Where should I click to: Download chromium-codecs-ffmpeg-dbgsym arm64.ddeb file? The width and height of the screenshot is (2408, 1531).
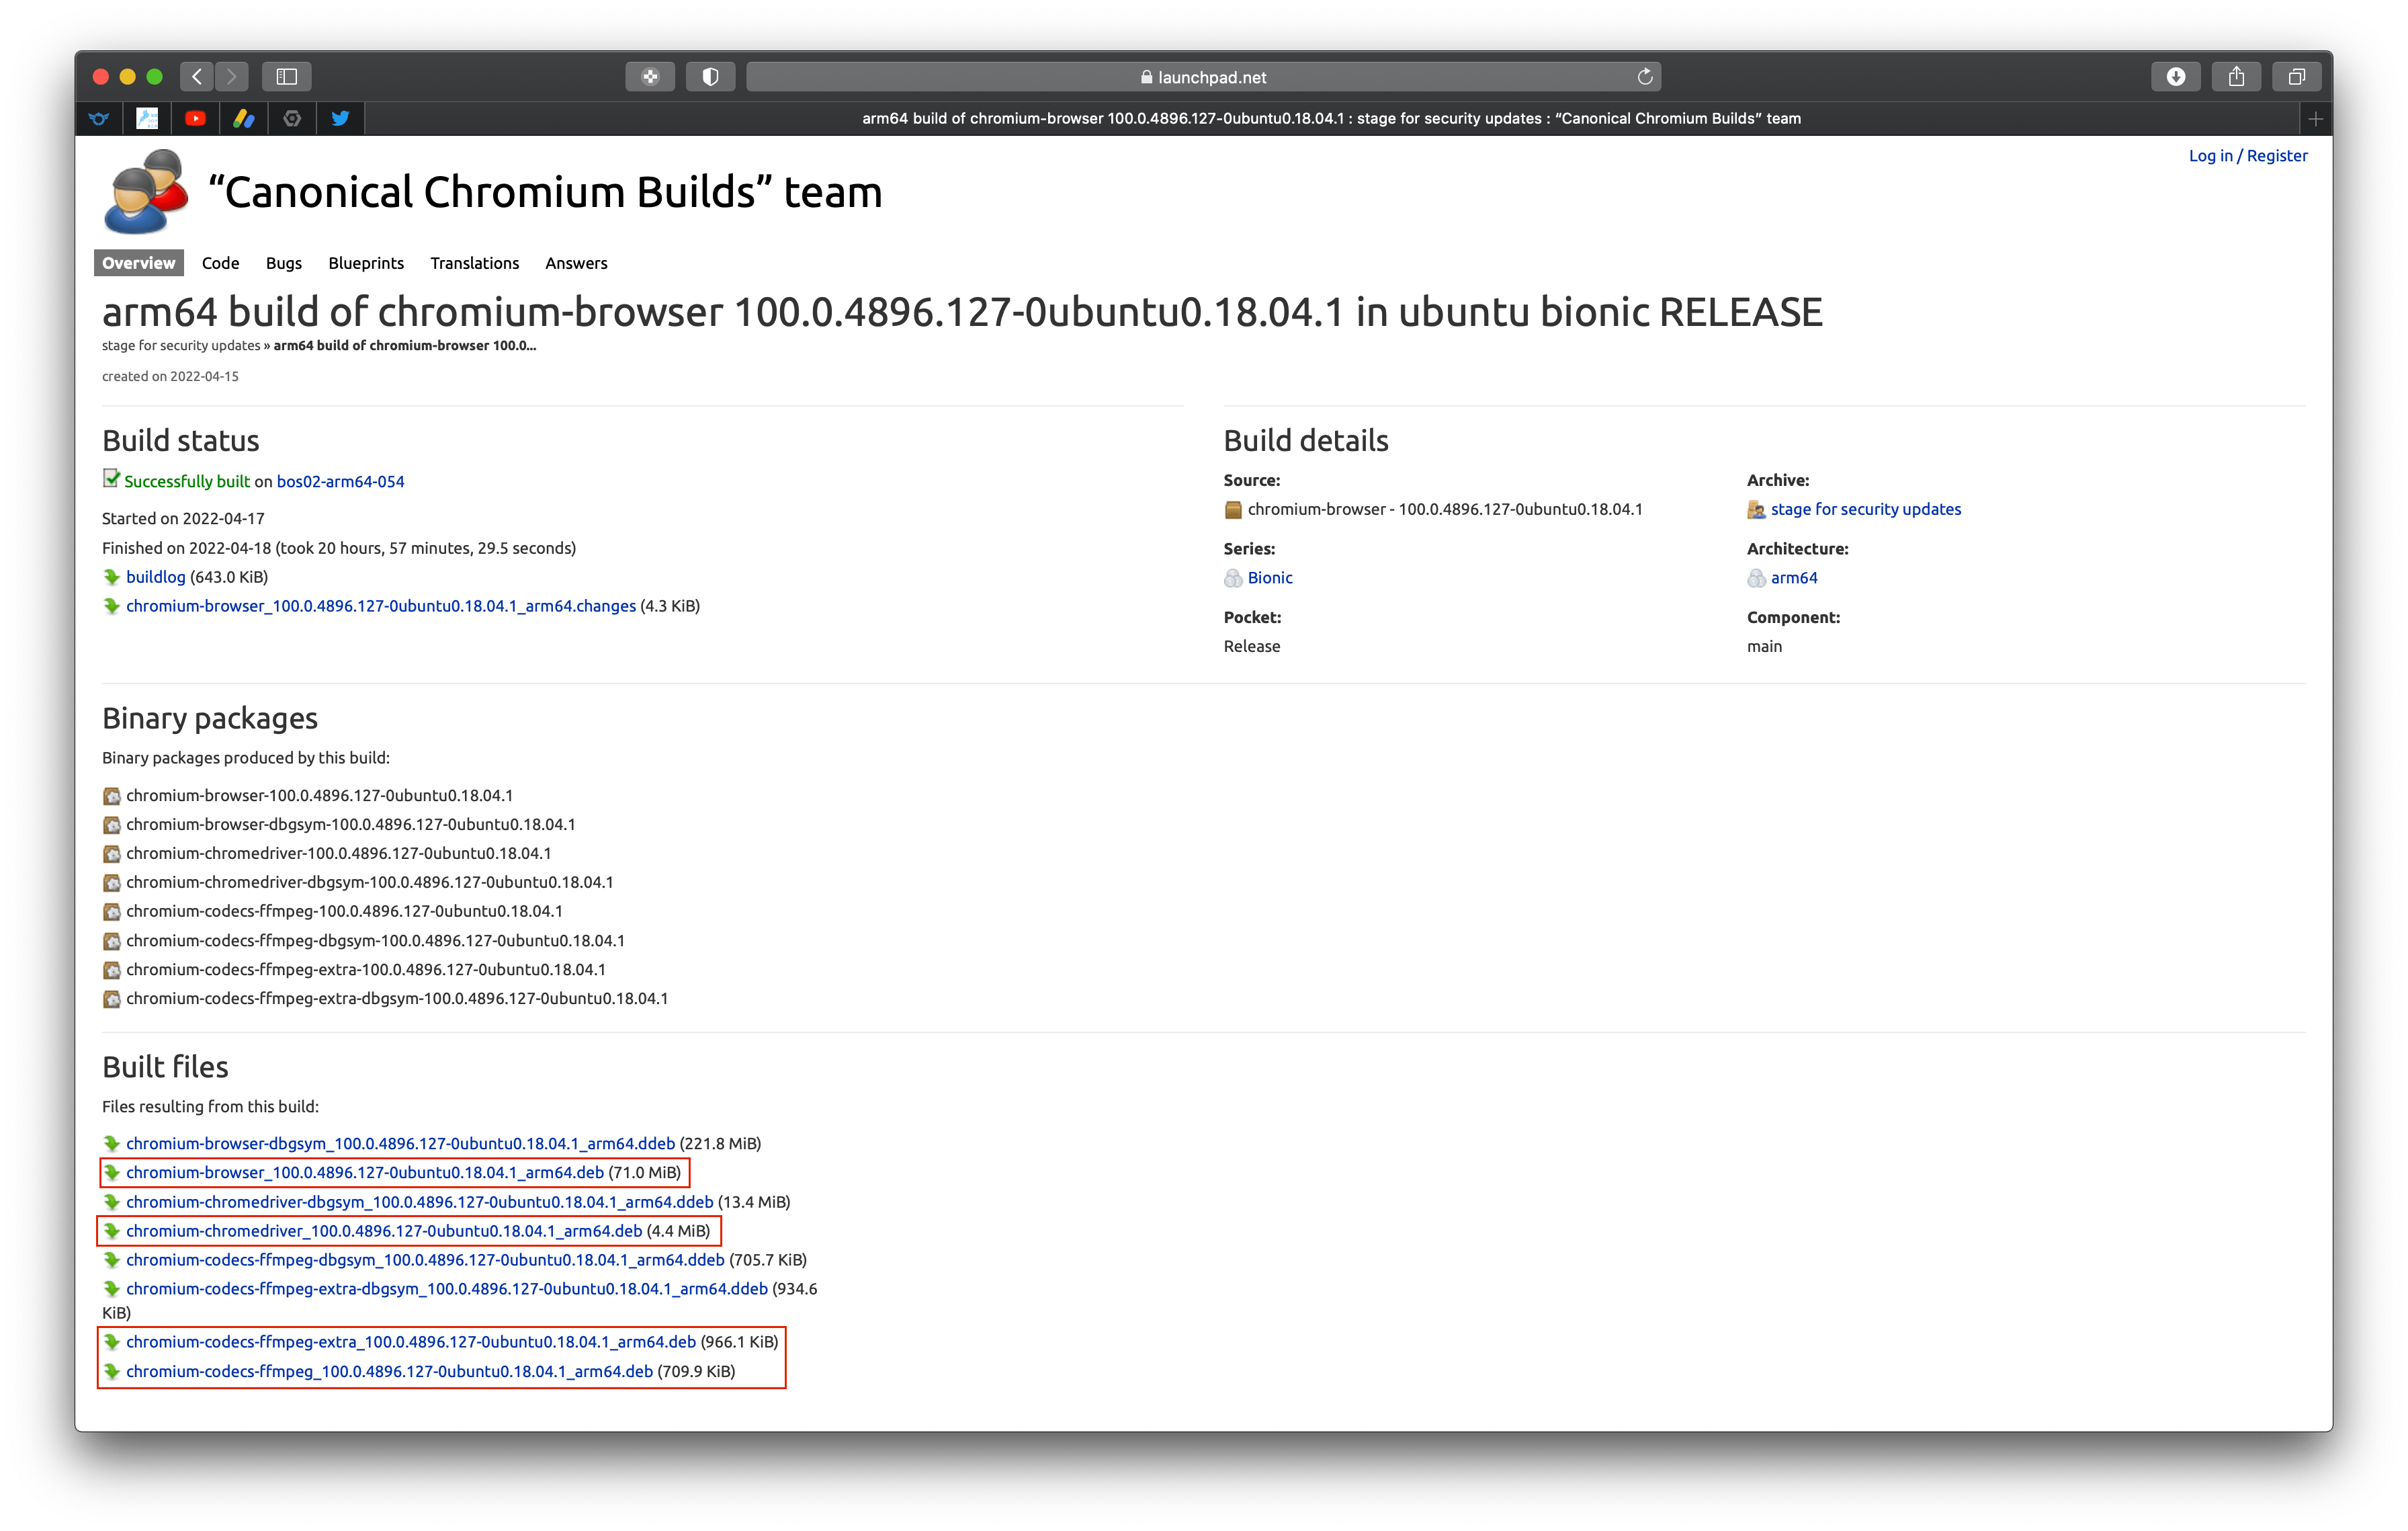tap(425, 1260)
